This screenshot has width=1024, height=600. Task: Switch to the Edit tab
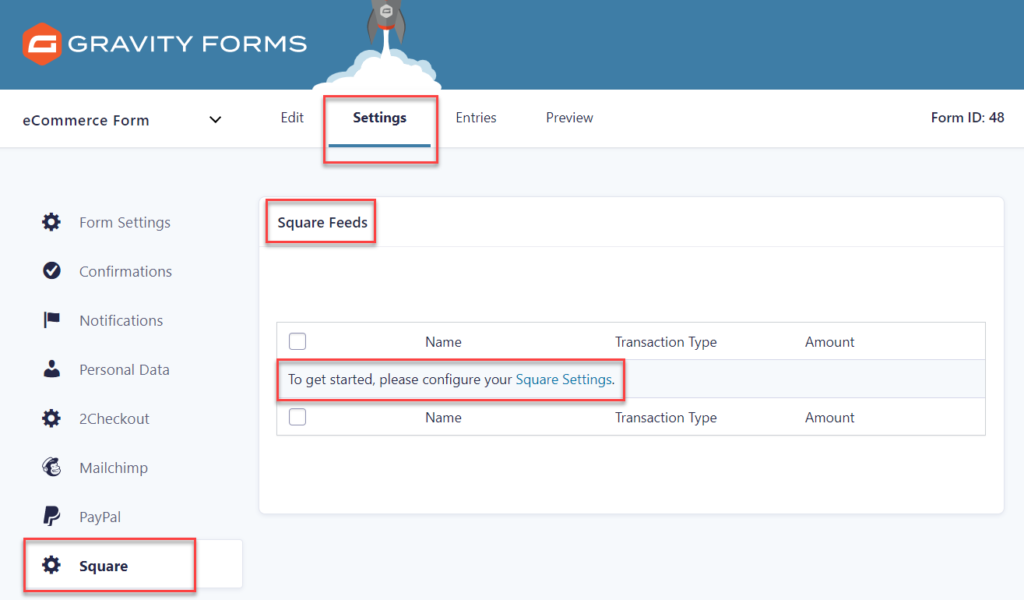291,117
